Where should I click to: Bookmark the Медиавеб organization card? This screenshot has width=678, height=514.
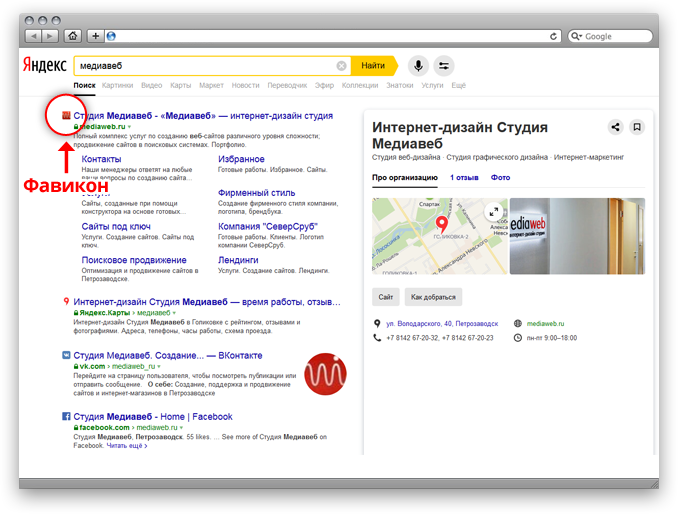[x=637, y=127]
